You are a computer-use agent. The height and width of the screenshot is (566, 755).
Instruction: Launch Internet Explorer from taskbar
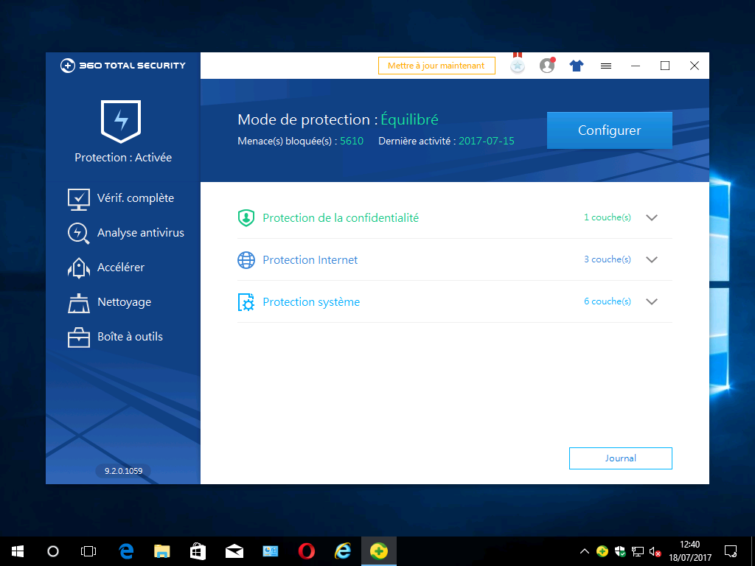pyautogui.click(x=343, y=551)
